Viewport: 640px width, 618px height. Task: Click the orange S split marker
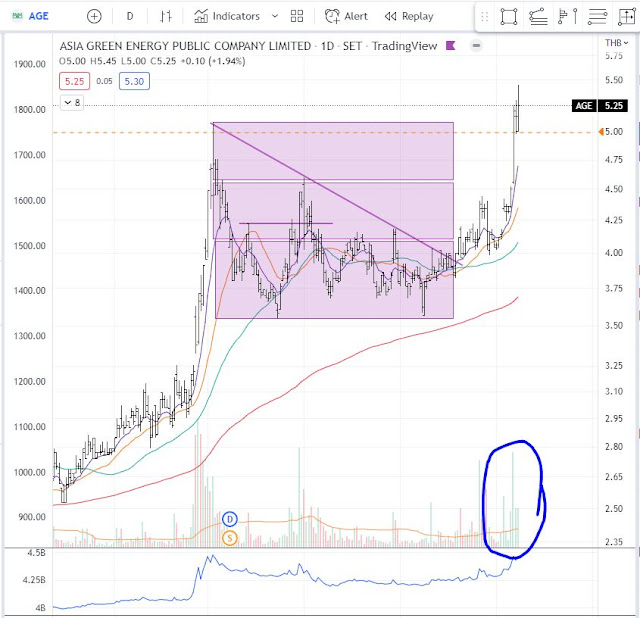click(x=230, y=538)
